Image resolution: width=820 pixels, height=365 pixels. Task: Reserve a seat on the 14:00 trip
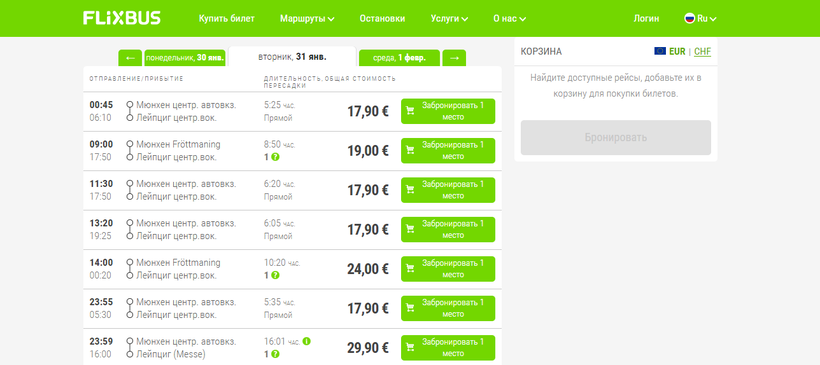448,269
